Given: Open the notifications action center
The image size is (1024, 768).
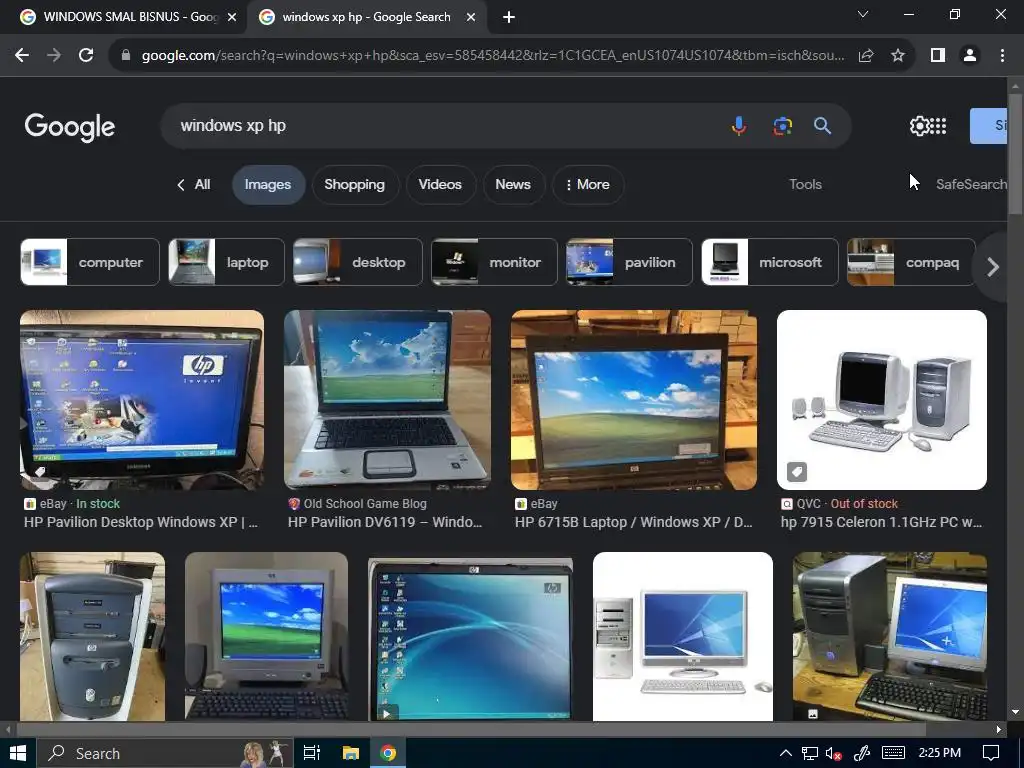Looking at the screenshot, I should [x=991, y=753].
